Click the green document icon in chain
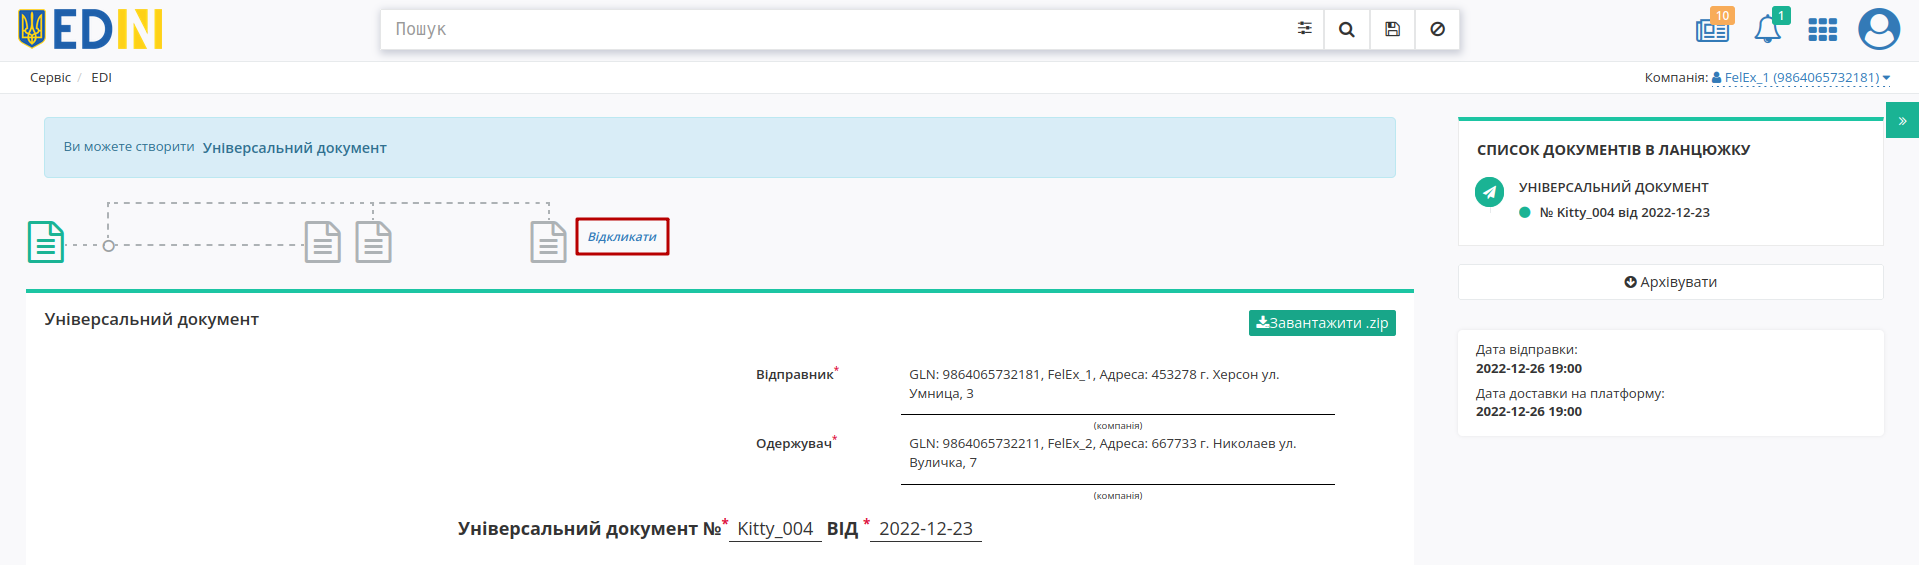Viewport: 1919px width, 565px height. pyautogui.click(x=46, y=242)
